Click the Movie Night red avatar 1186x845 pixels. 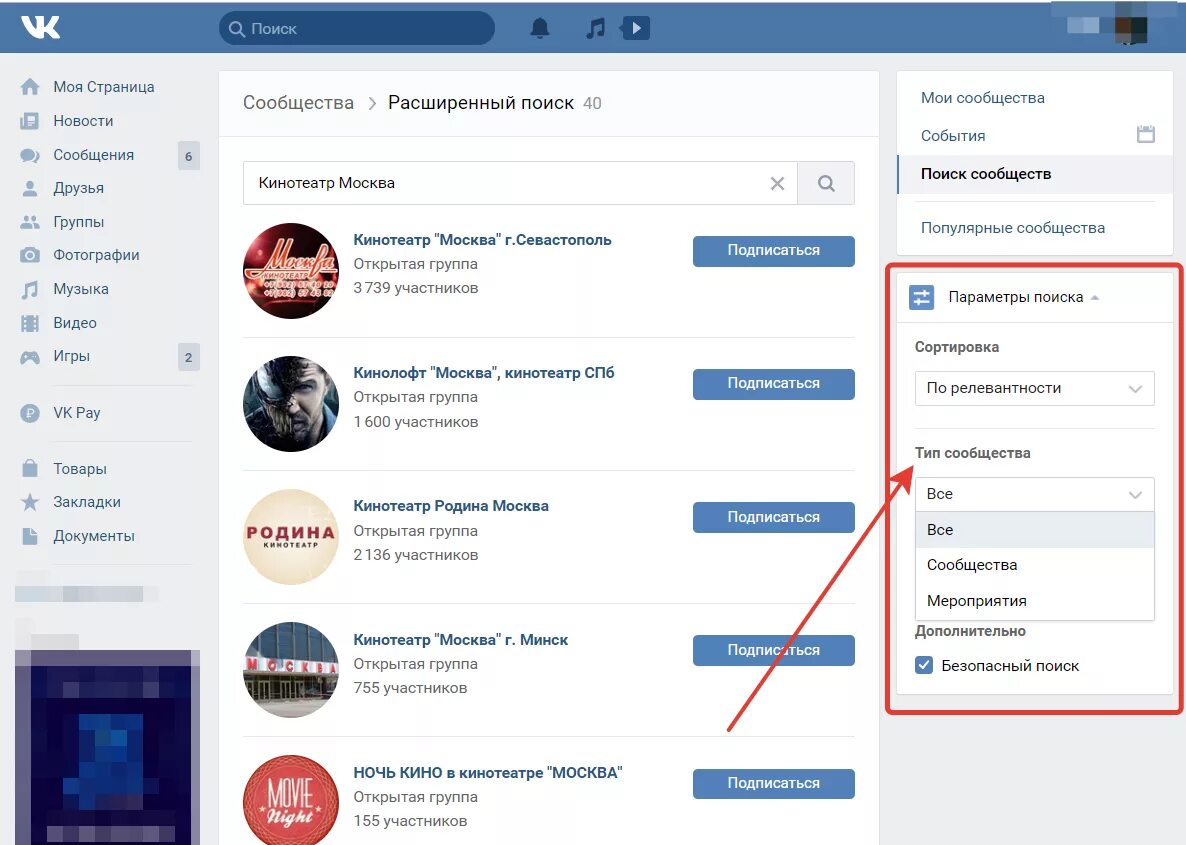[290, 800]
